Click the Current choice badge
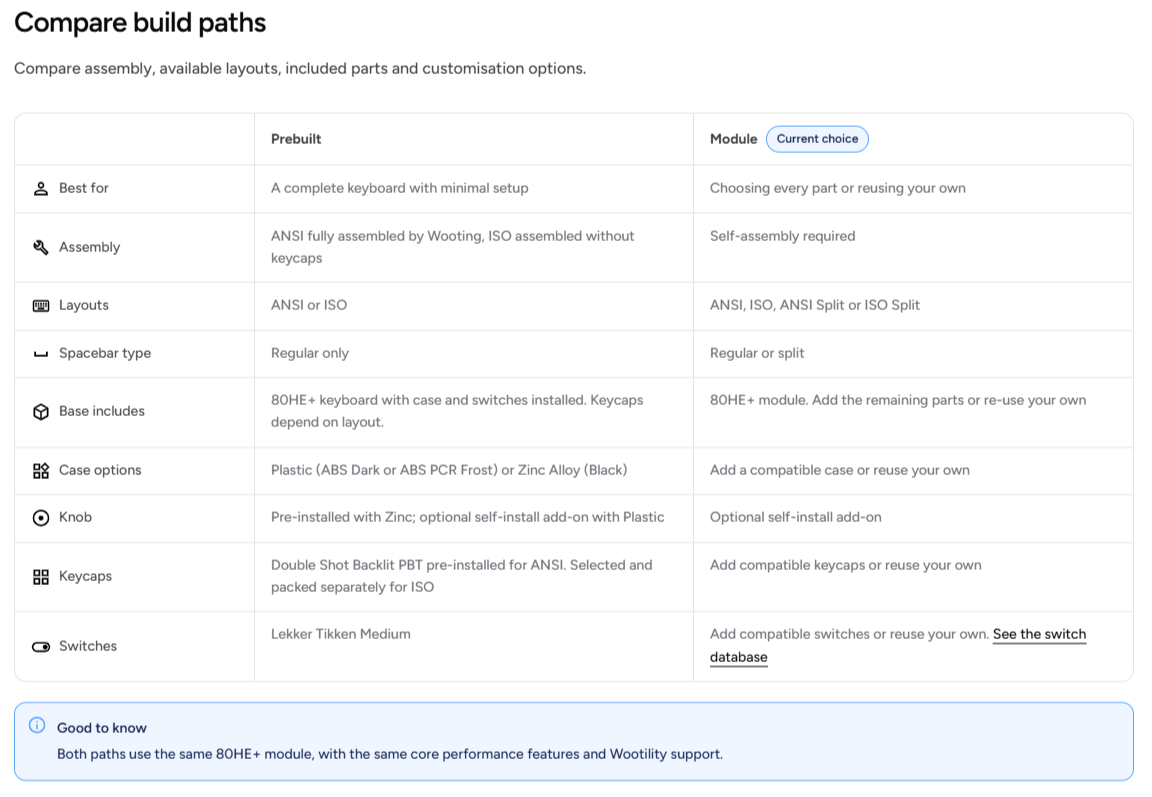 [x=817, y=139]
